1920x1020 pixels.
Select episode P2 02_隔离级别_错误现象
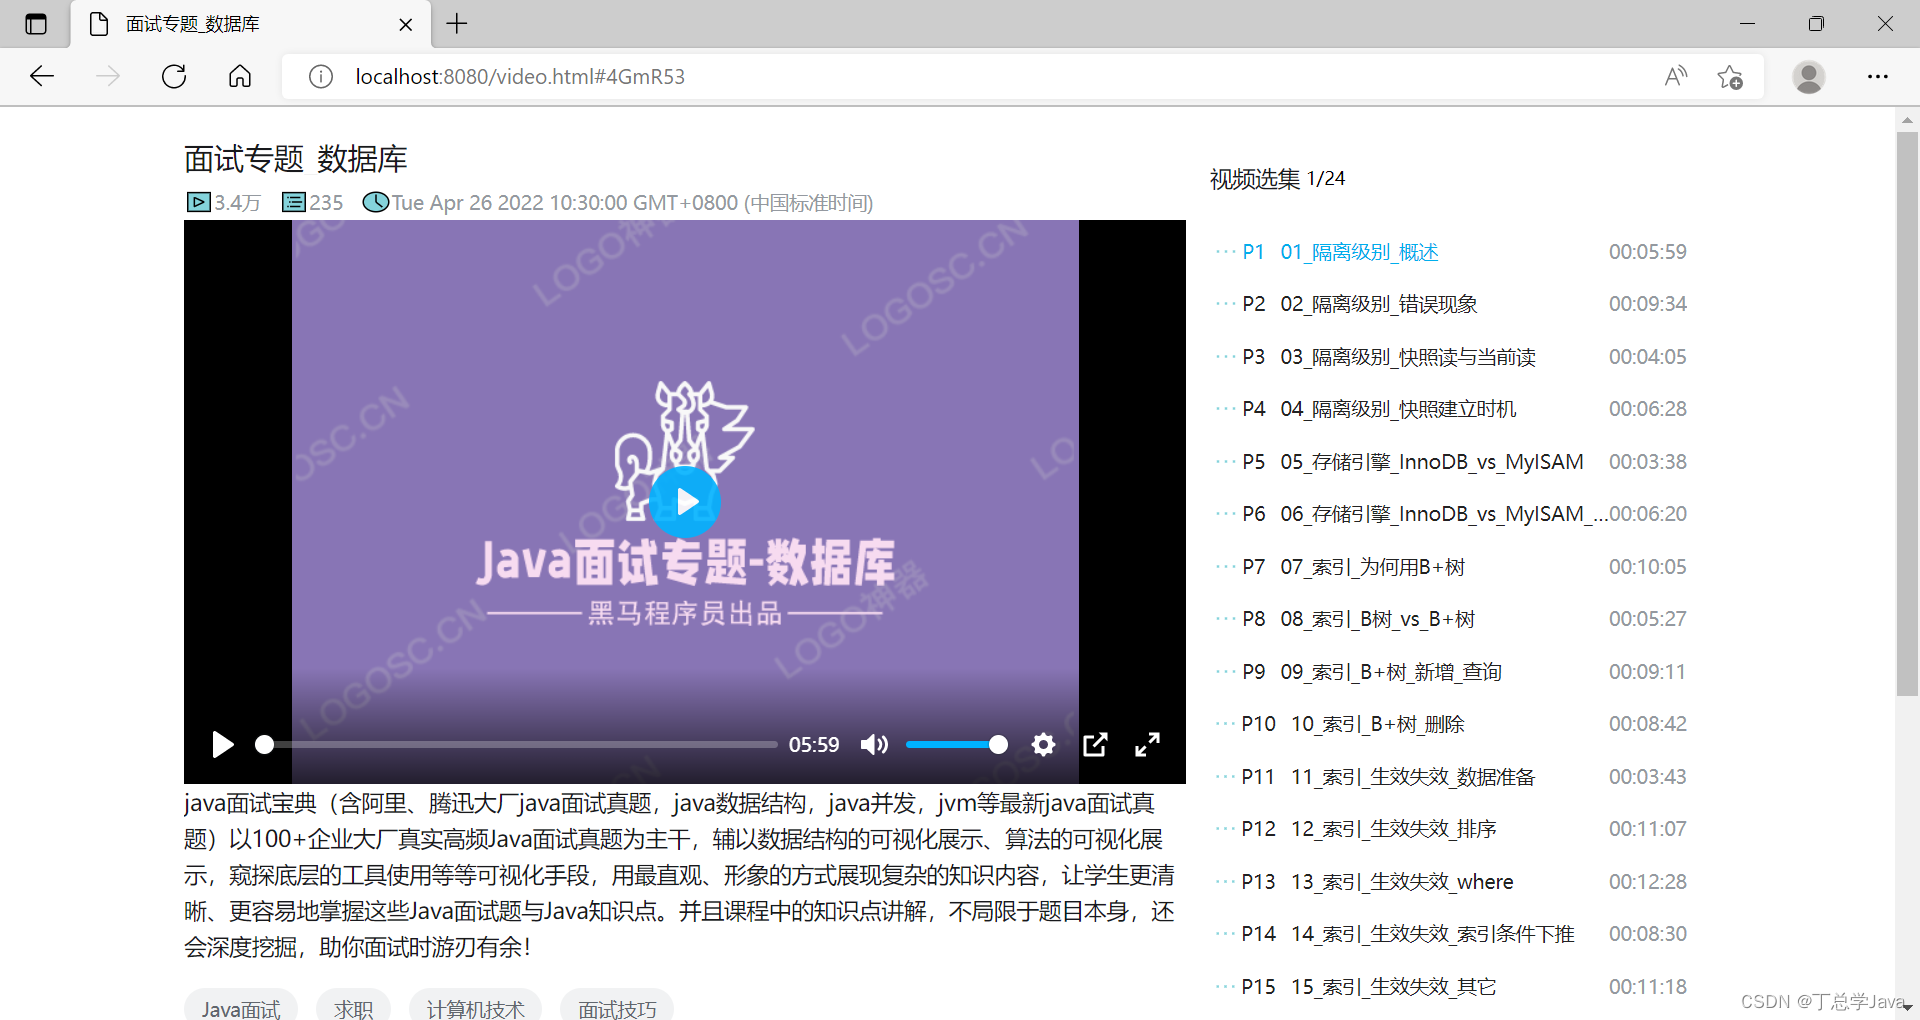coord(1450,304)
